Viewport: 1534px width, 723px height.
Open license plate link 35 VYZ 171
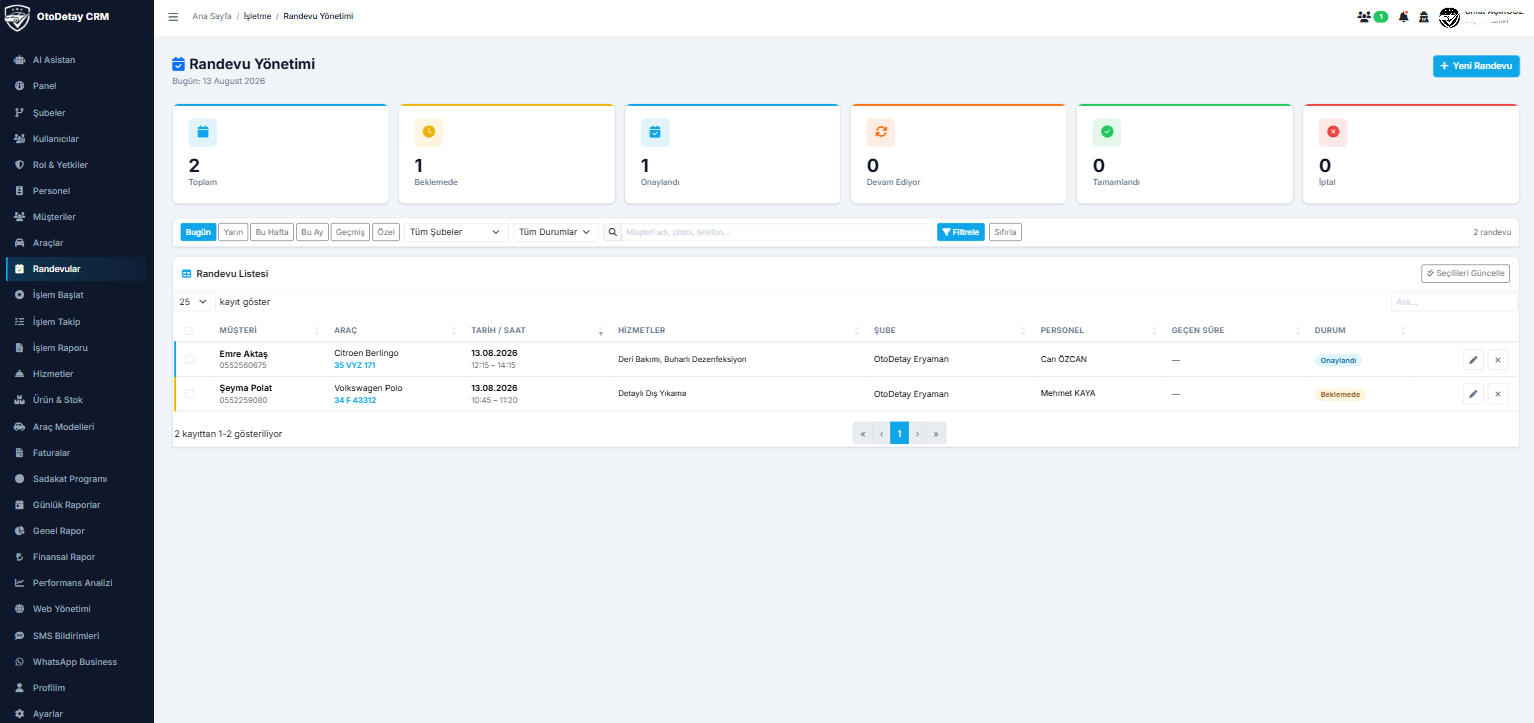coord(355,366)
